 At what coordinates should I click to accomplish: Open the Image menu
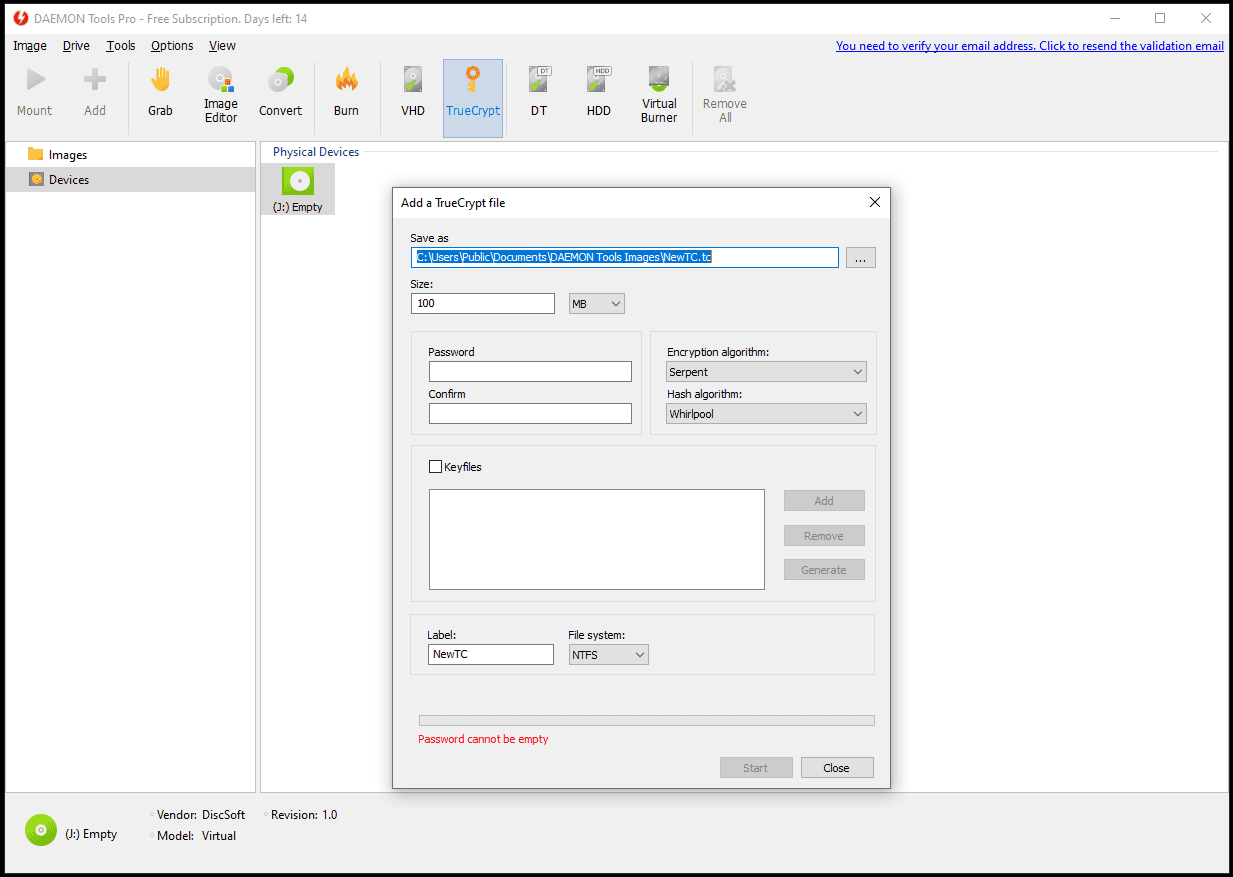[30, 46]
